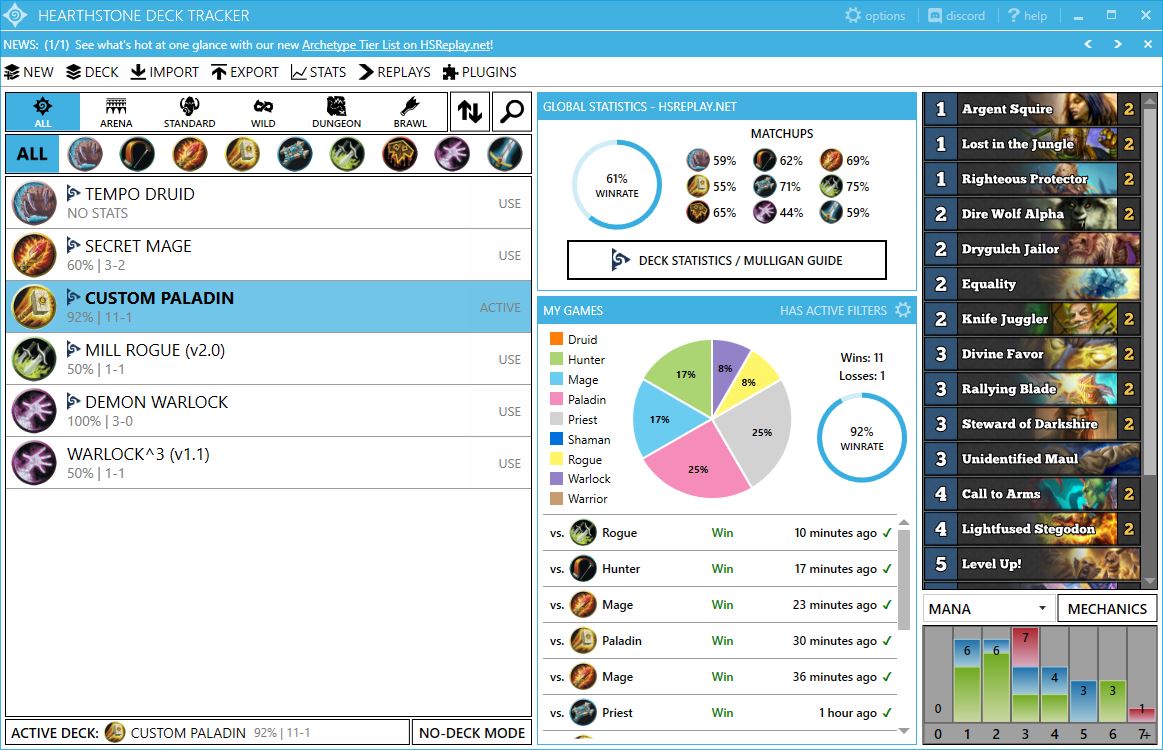The height and width of the screenshot is (750, 1163).
Task: Toggle NO-DECK MODE
Action: tap(472, 733)
